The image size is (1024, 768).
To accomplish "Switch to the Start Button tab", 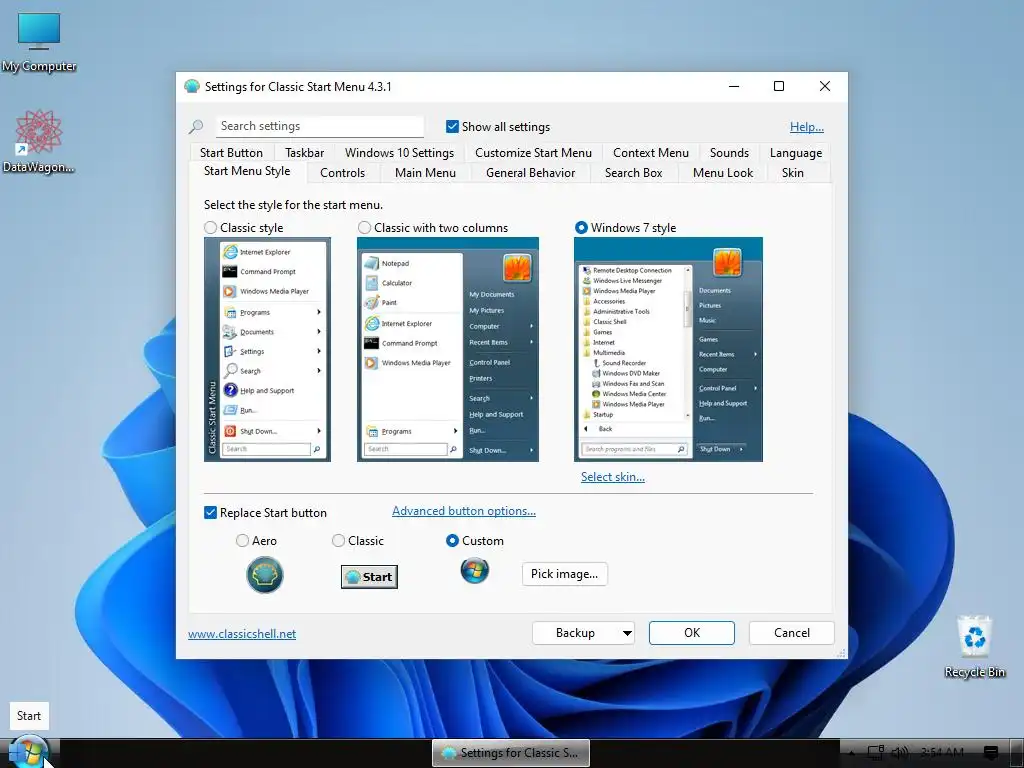I will 231,152.
